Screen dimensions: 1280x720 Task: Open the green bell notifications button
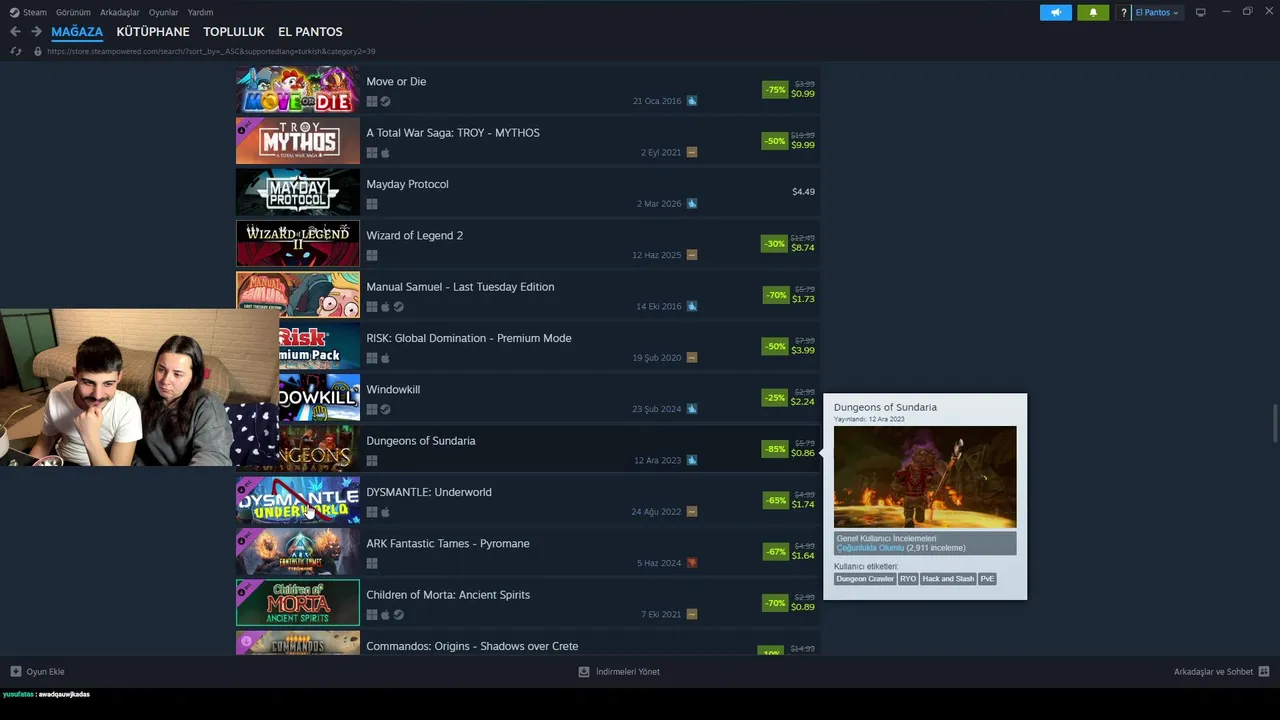pyautogui.click(x=1093, y=13)
